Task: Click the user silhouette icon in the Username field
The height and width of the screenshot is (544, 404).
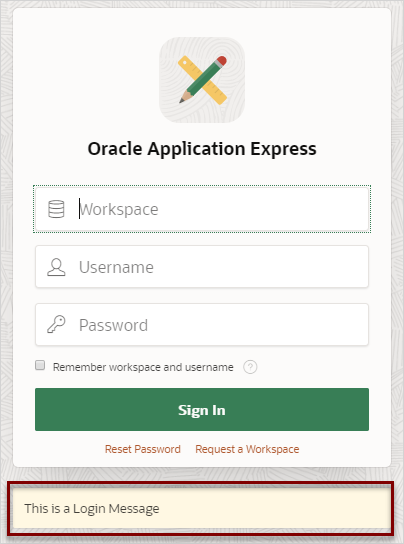Action: point(56,267)
